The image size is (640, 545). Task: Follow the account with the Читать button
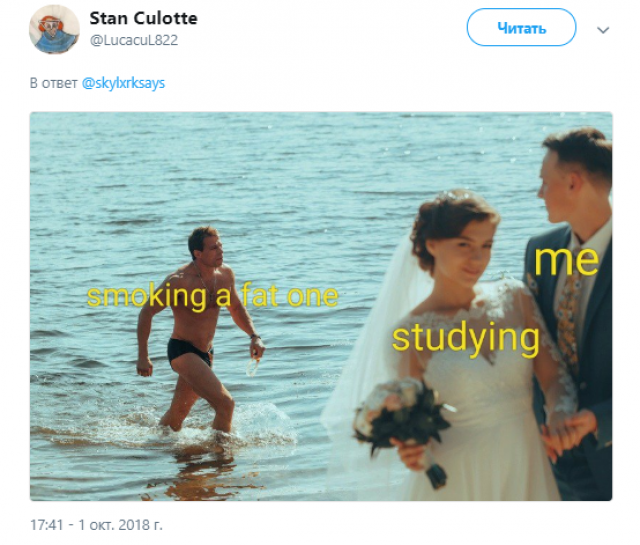point(521,28)
